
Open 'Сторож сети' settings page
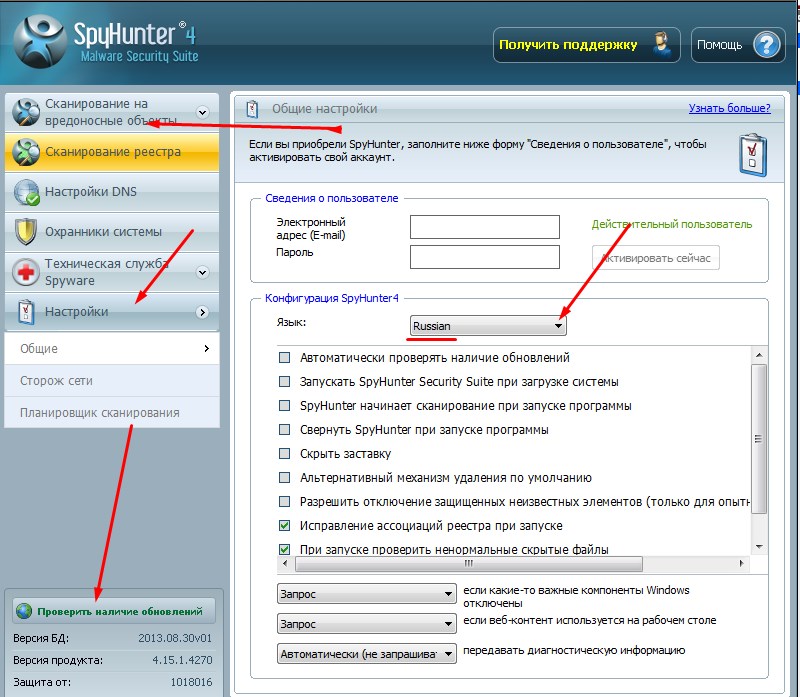[112, 381]
